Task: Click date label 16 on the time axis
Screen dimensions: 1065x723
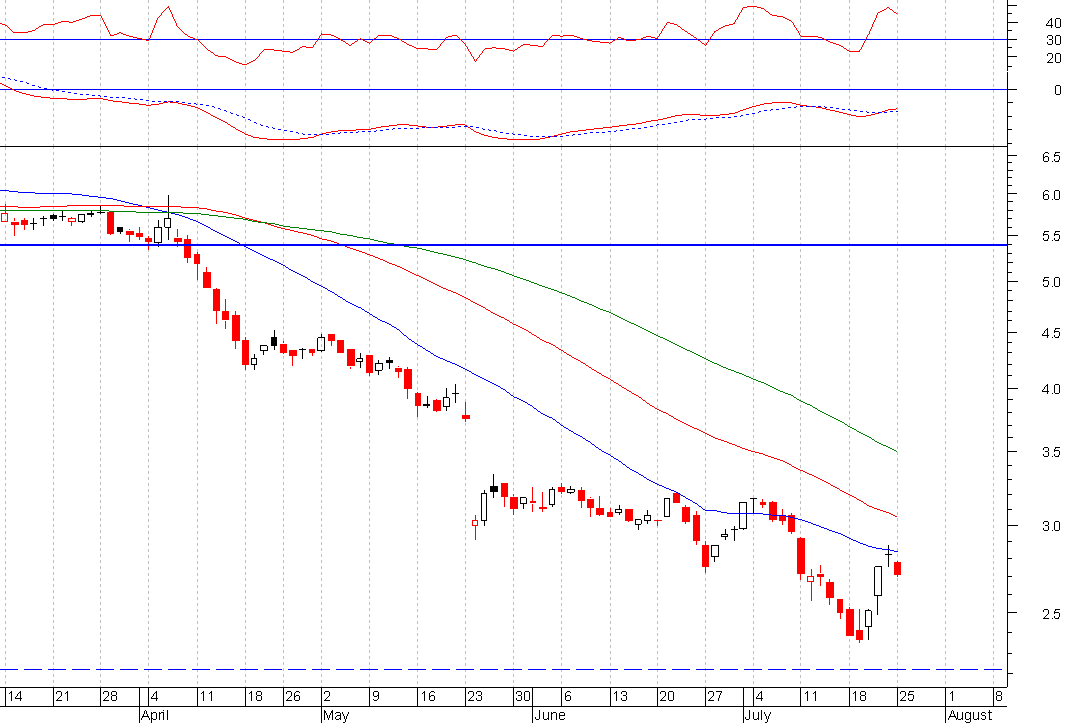Action: pos(427,696)
